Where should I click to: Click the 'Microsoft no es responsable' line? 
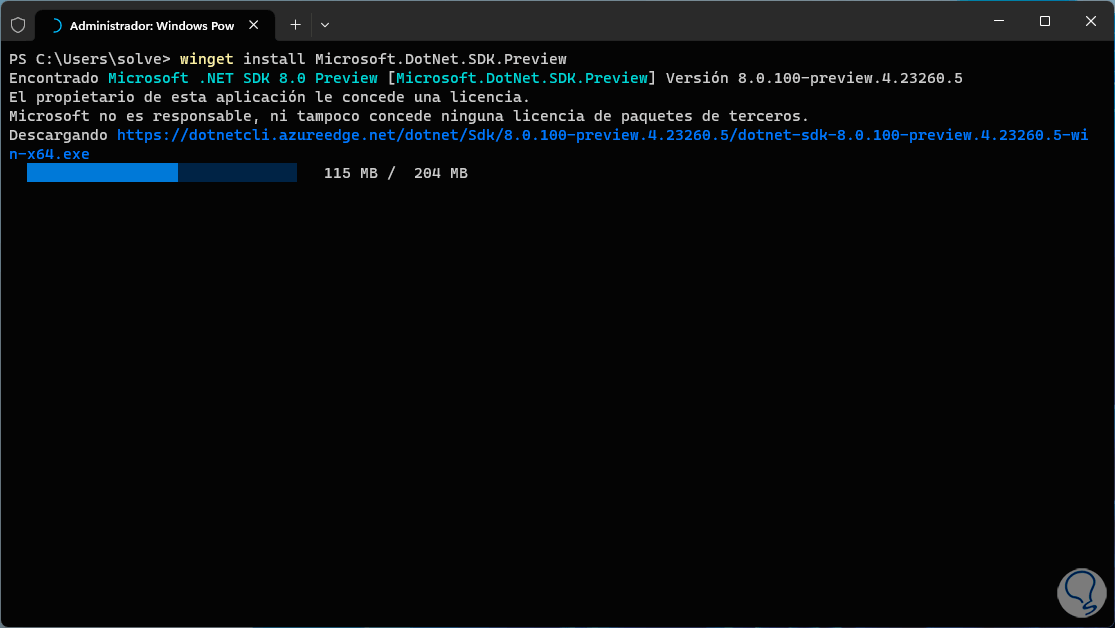(x=409, y=116)
